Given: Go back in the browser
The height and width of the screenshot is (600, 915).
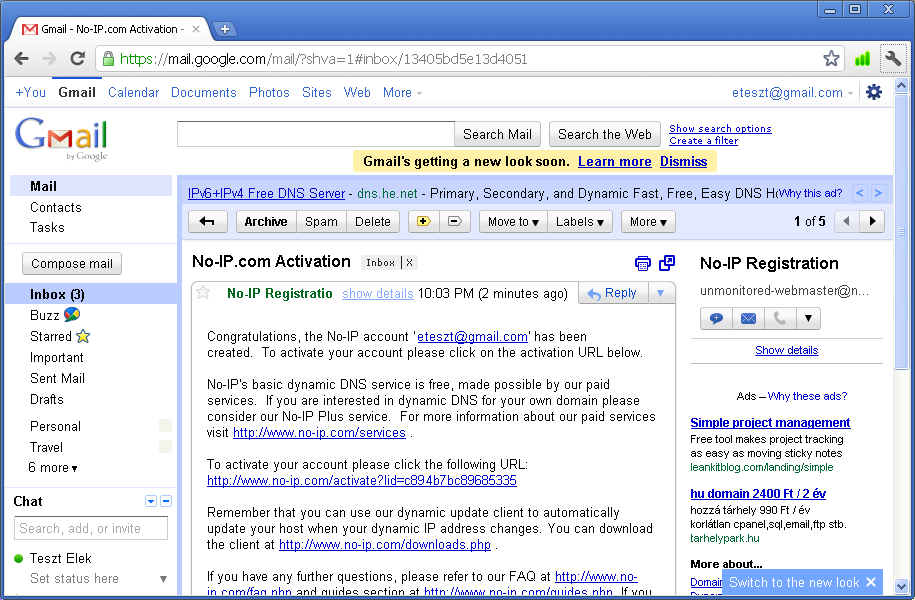Looking at the screenshot, I should click(22, 58).
